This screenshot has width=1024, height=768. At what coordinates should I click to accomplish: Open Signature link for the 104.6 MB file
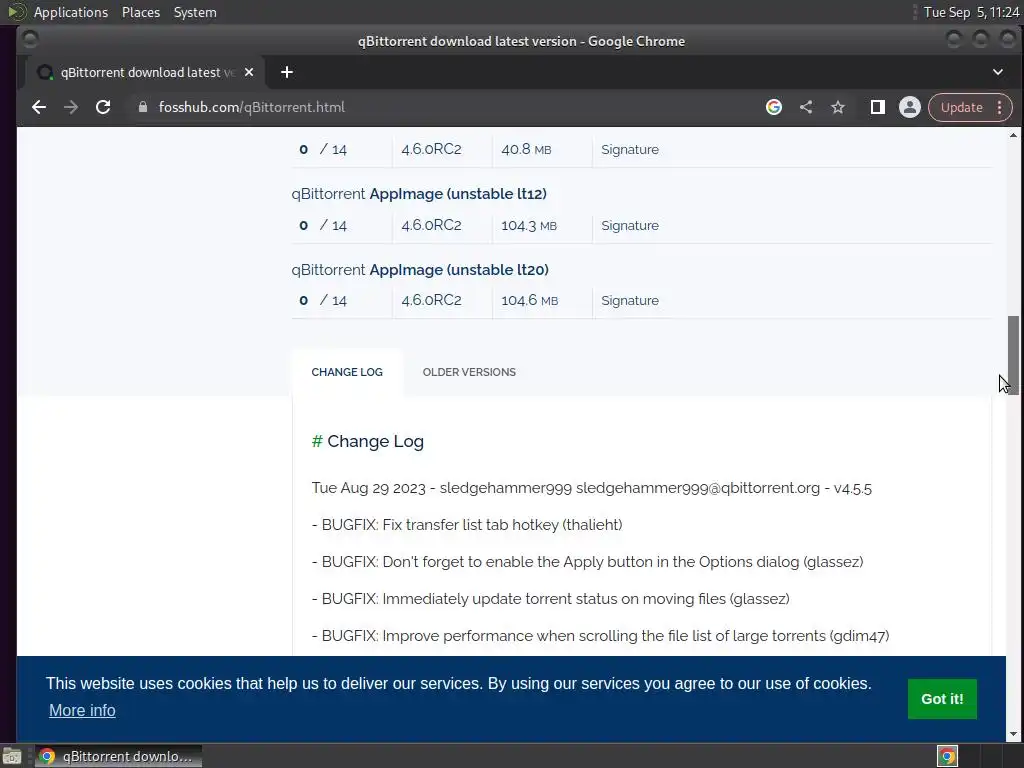point(630,300)
